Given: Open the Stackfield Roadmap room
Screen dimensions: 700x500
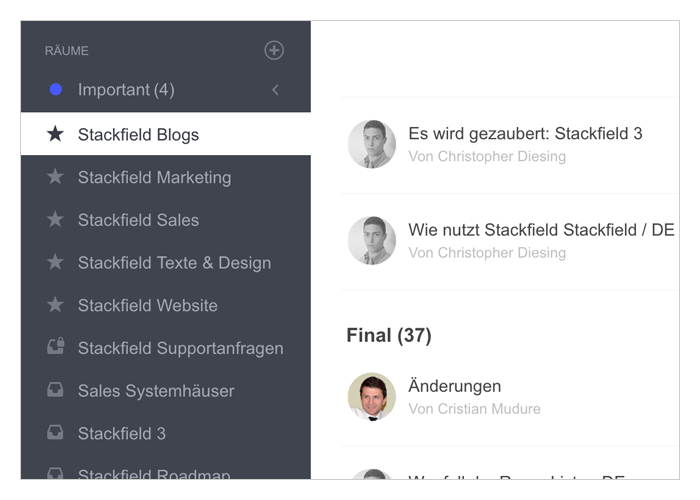Looking at the screenshot, I should 154,476.
